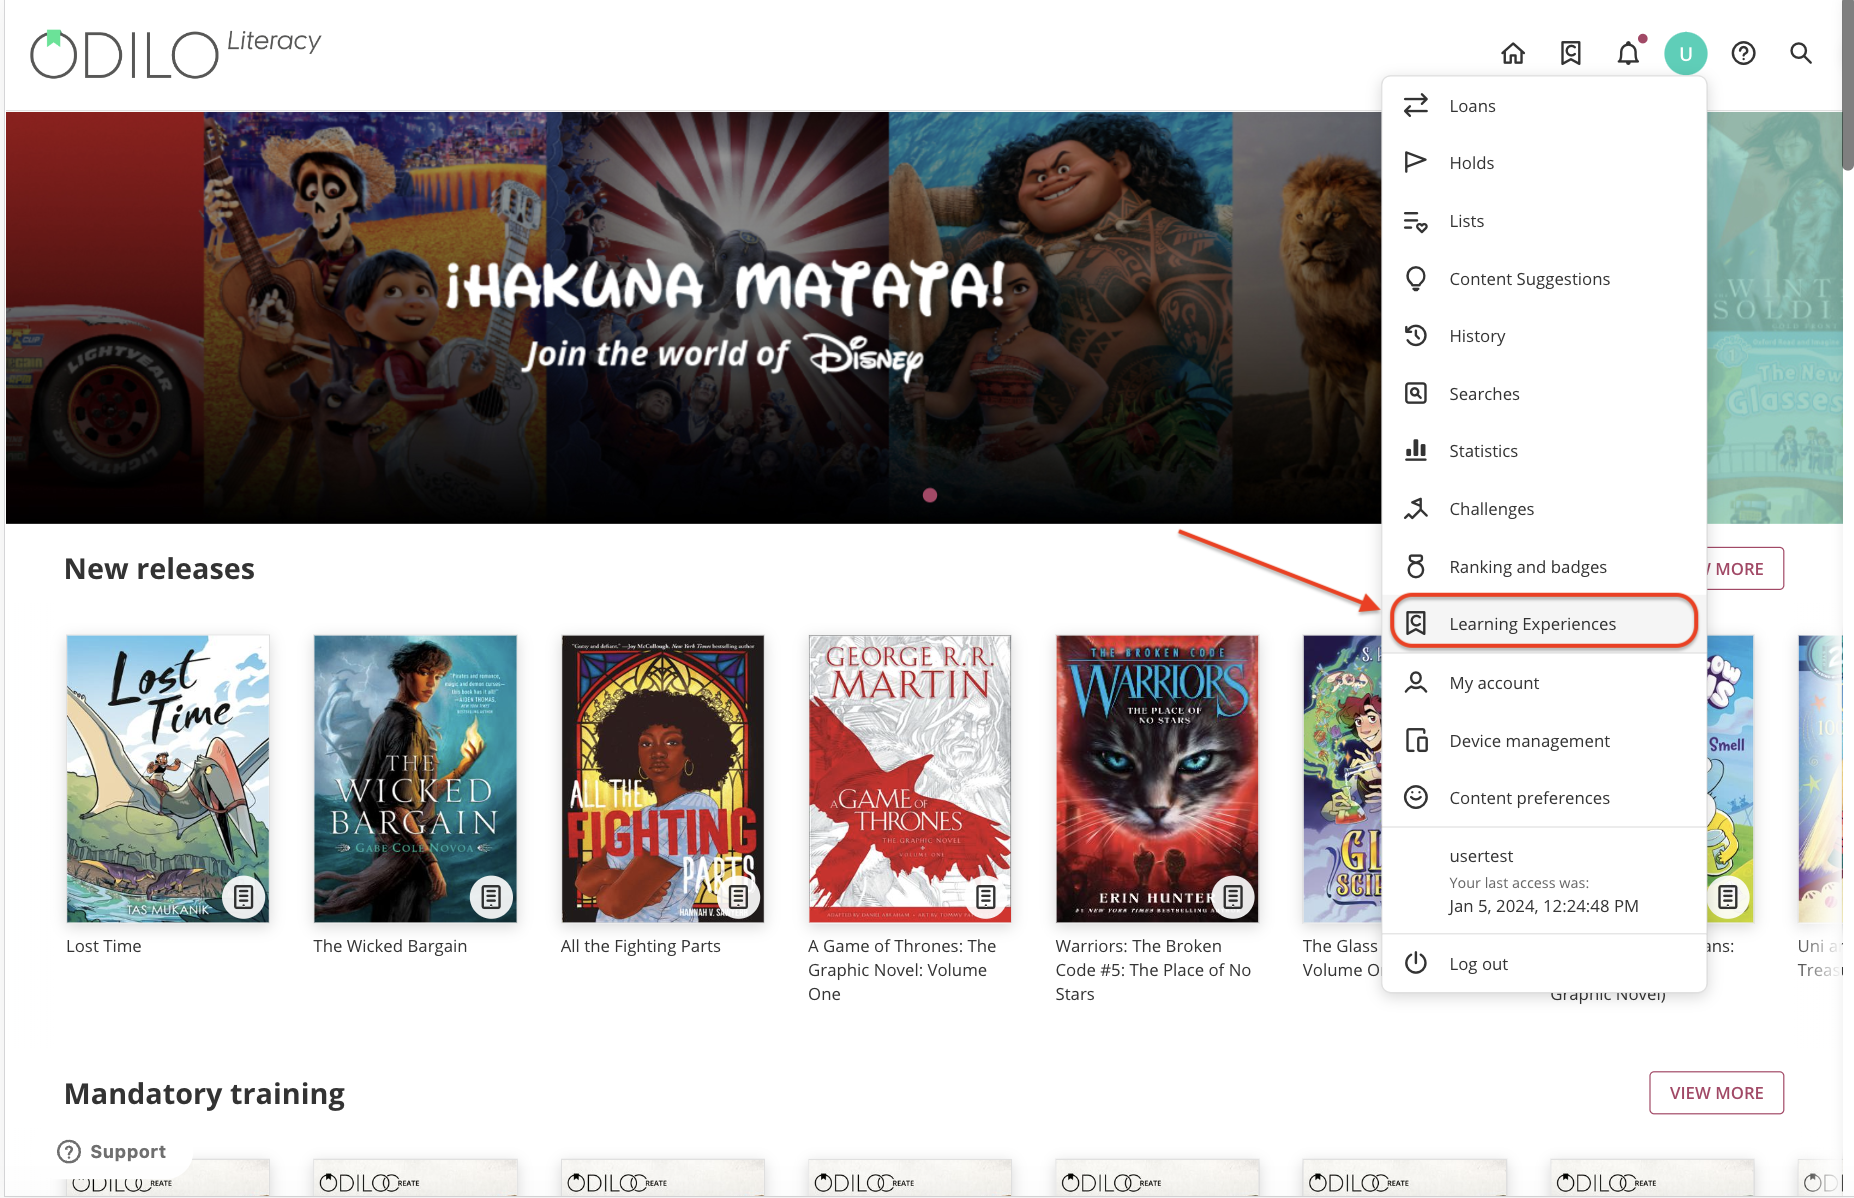Open Device management
The width and height of the screenshot is (1854, 1198).
[1544, 741]
